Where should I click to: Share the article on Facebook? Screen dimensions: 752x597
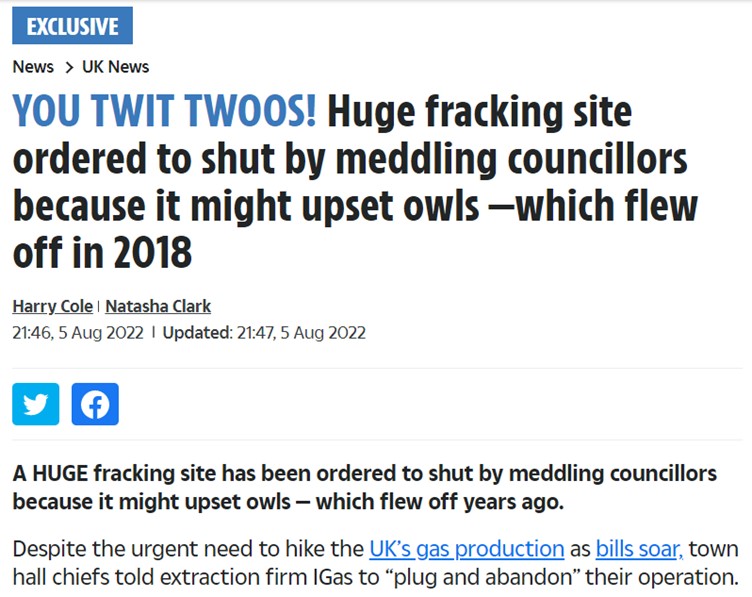(x=95, y=404)
